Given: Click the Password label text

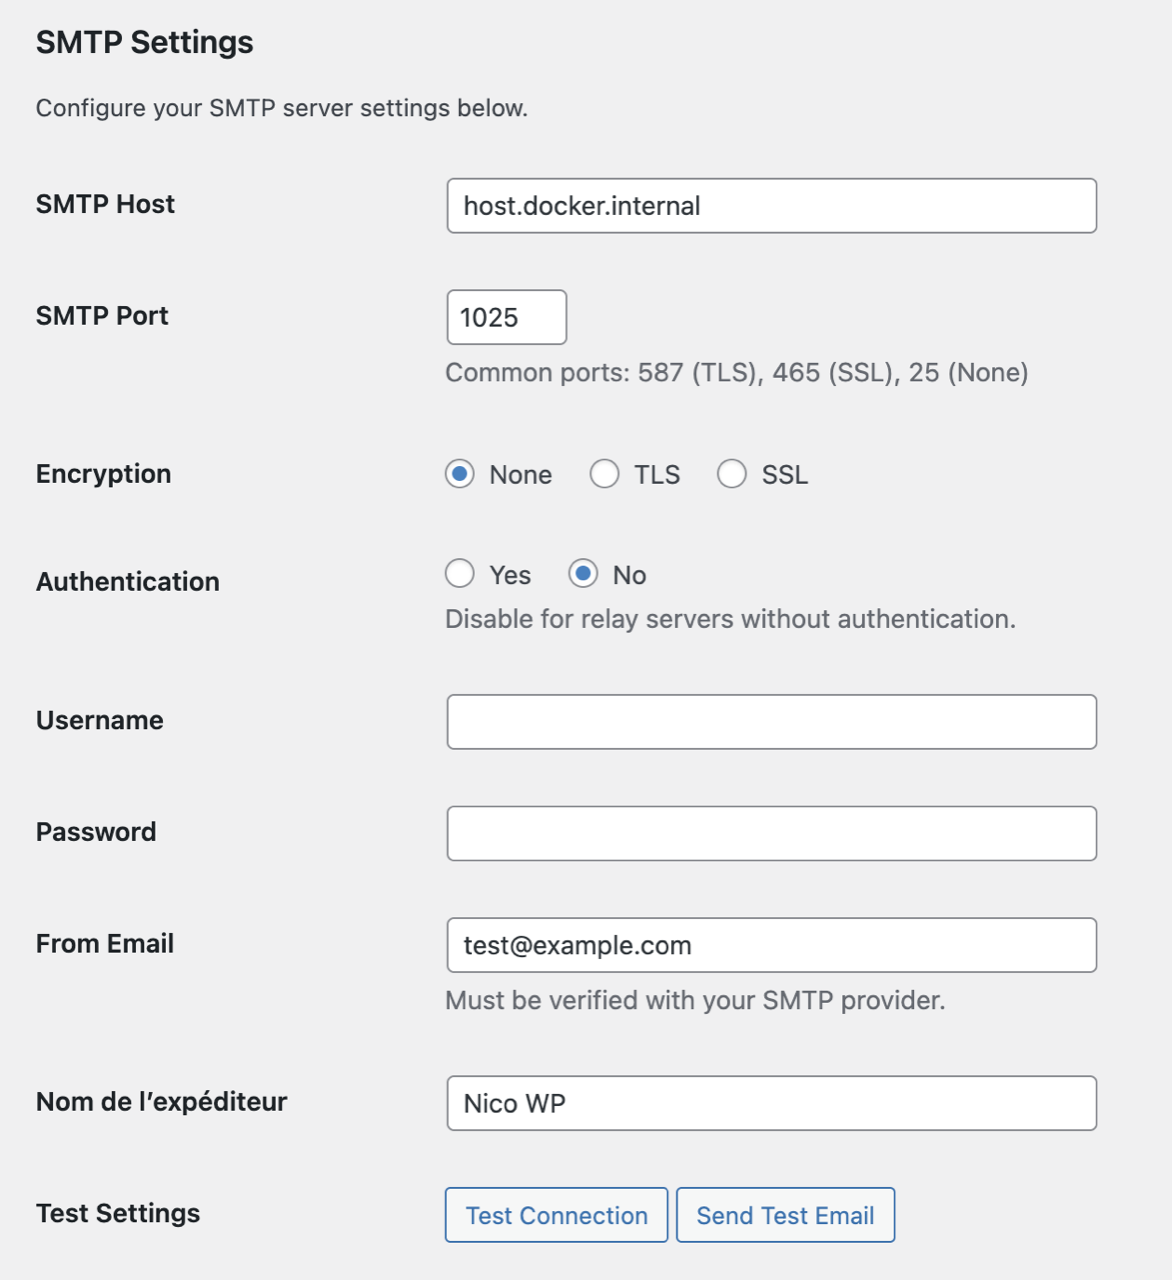Looking at the screenshot, I should point(96,832).
